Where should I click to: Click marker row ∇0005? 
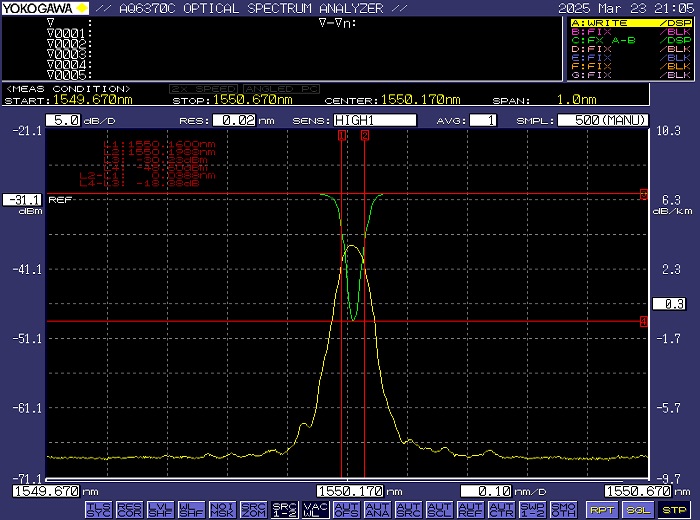coord(69,75)
